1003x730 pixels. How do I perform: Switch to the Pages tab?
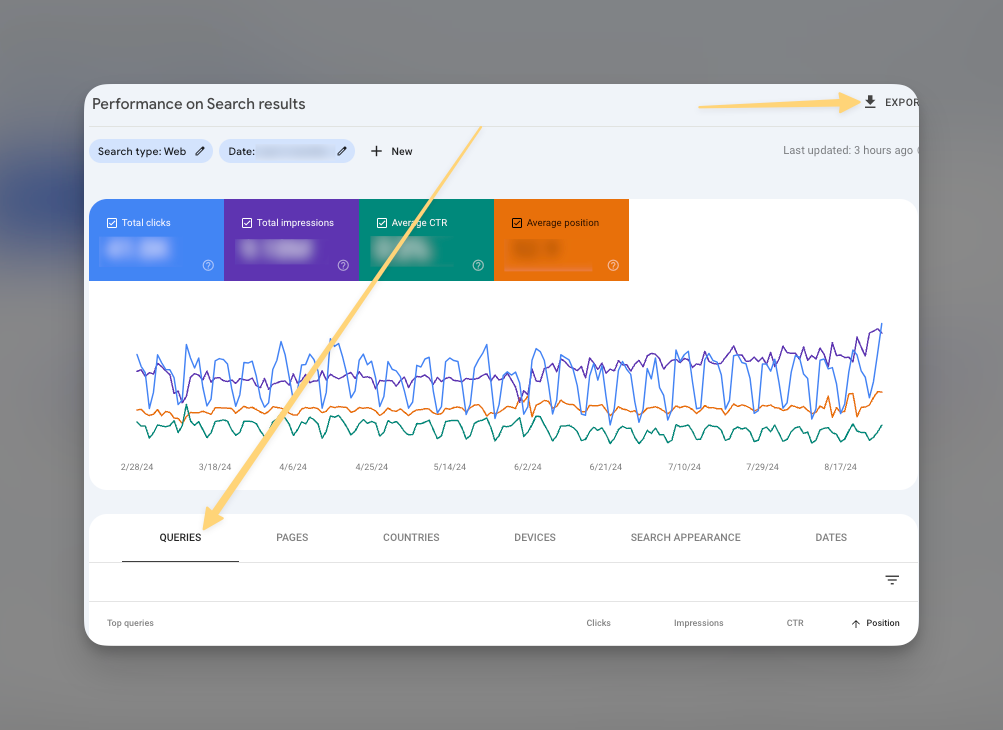tap(292, 537)
